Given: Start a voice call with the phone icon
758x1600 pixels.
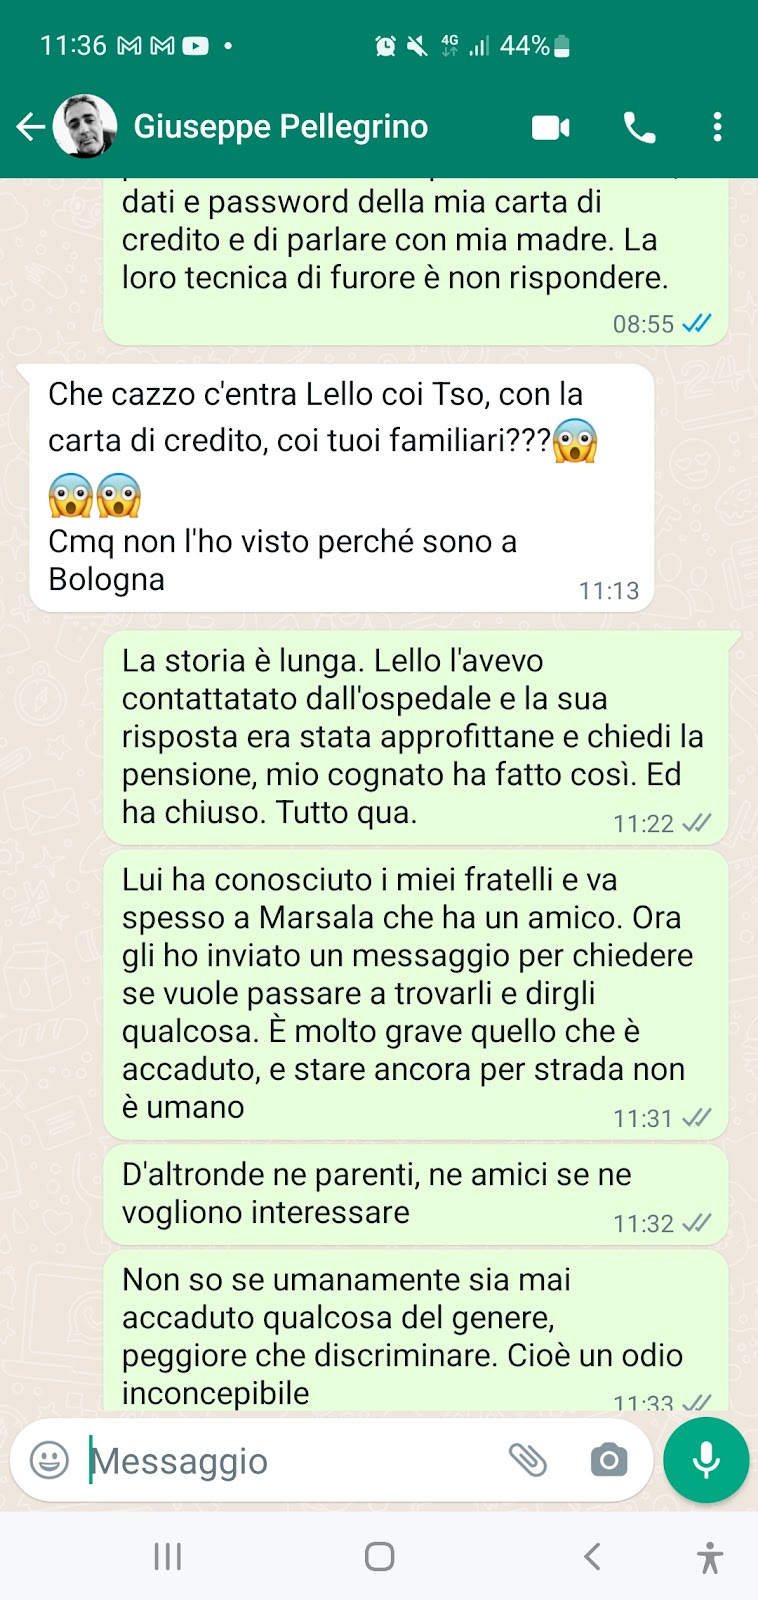Looking at the screenshot, I should coord(639,127).
